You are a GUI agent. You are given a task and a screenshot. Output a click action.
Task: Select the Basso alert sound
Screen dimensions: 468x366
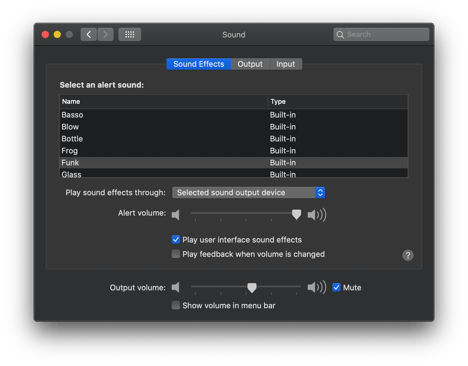(234, 115)
